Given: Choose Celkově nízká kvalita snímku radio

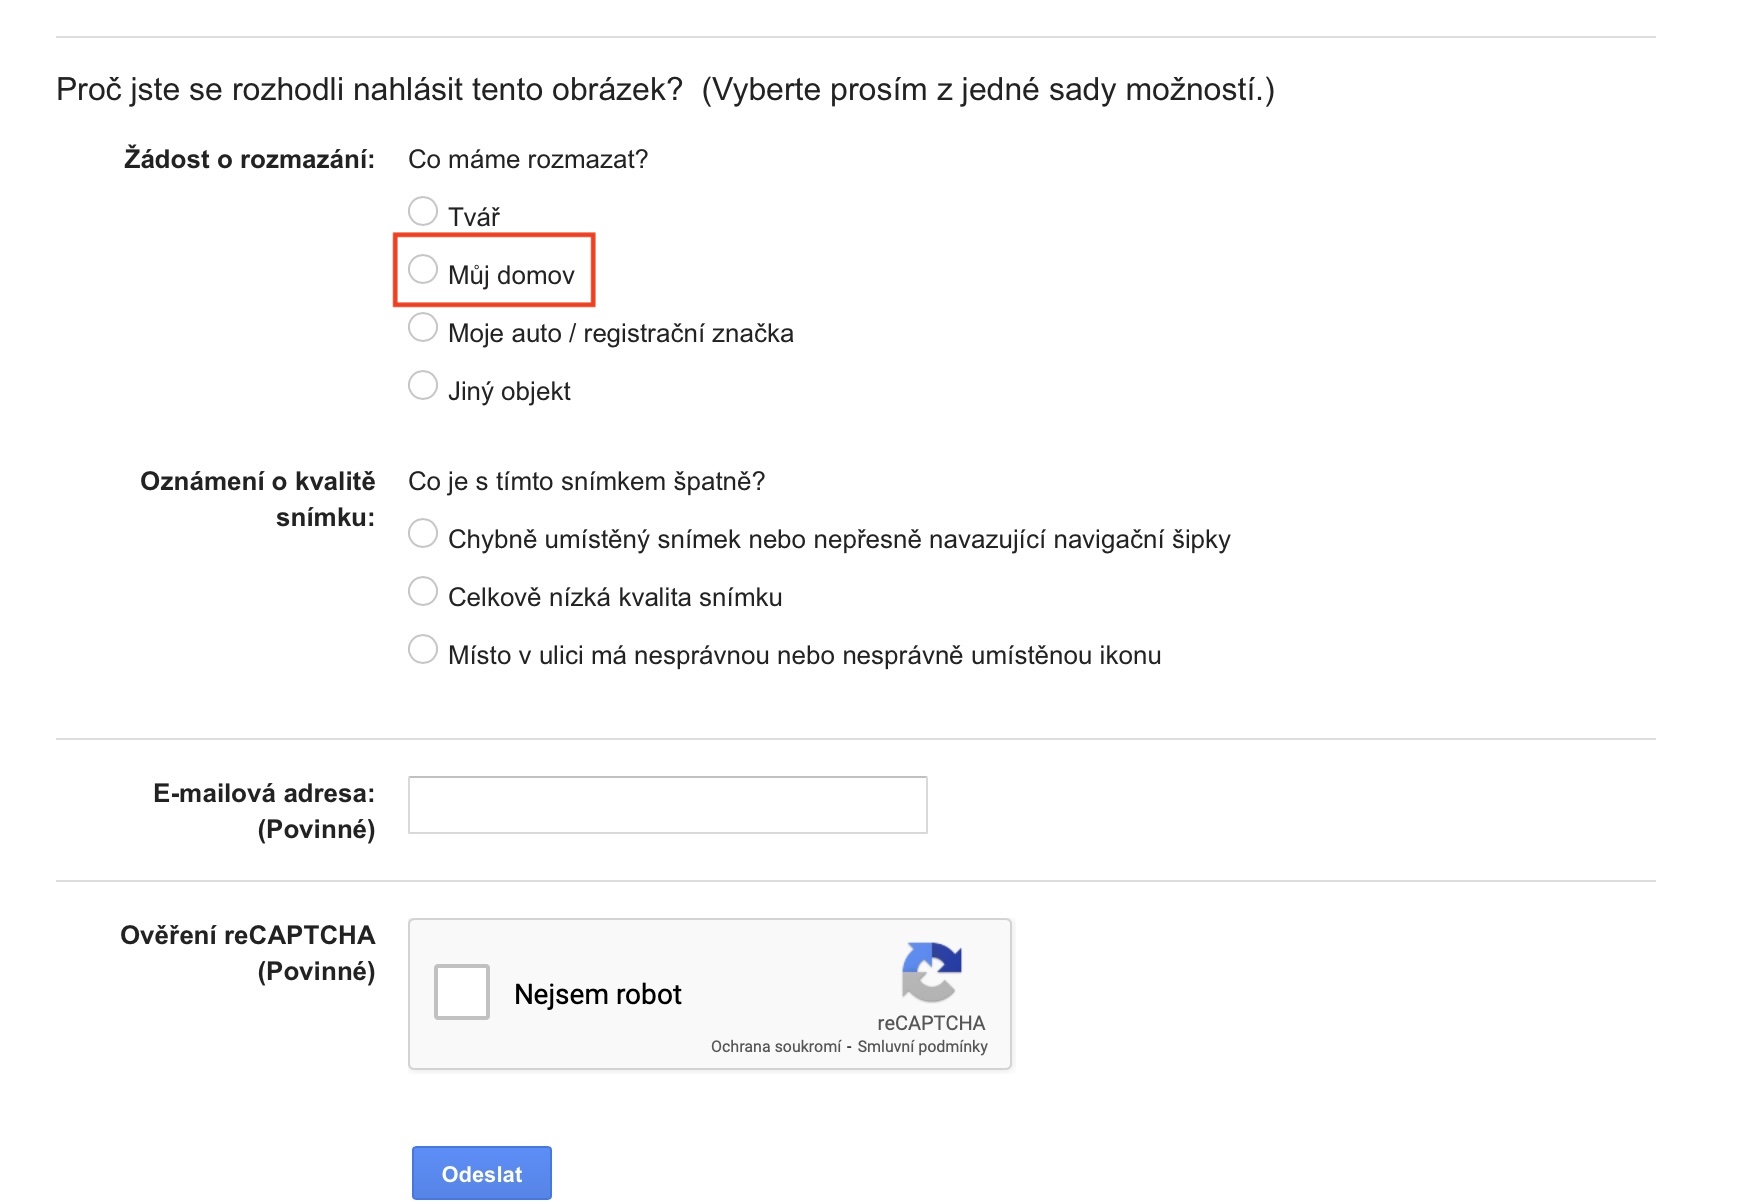Looking at the screenshot, I should coord(423,592).
